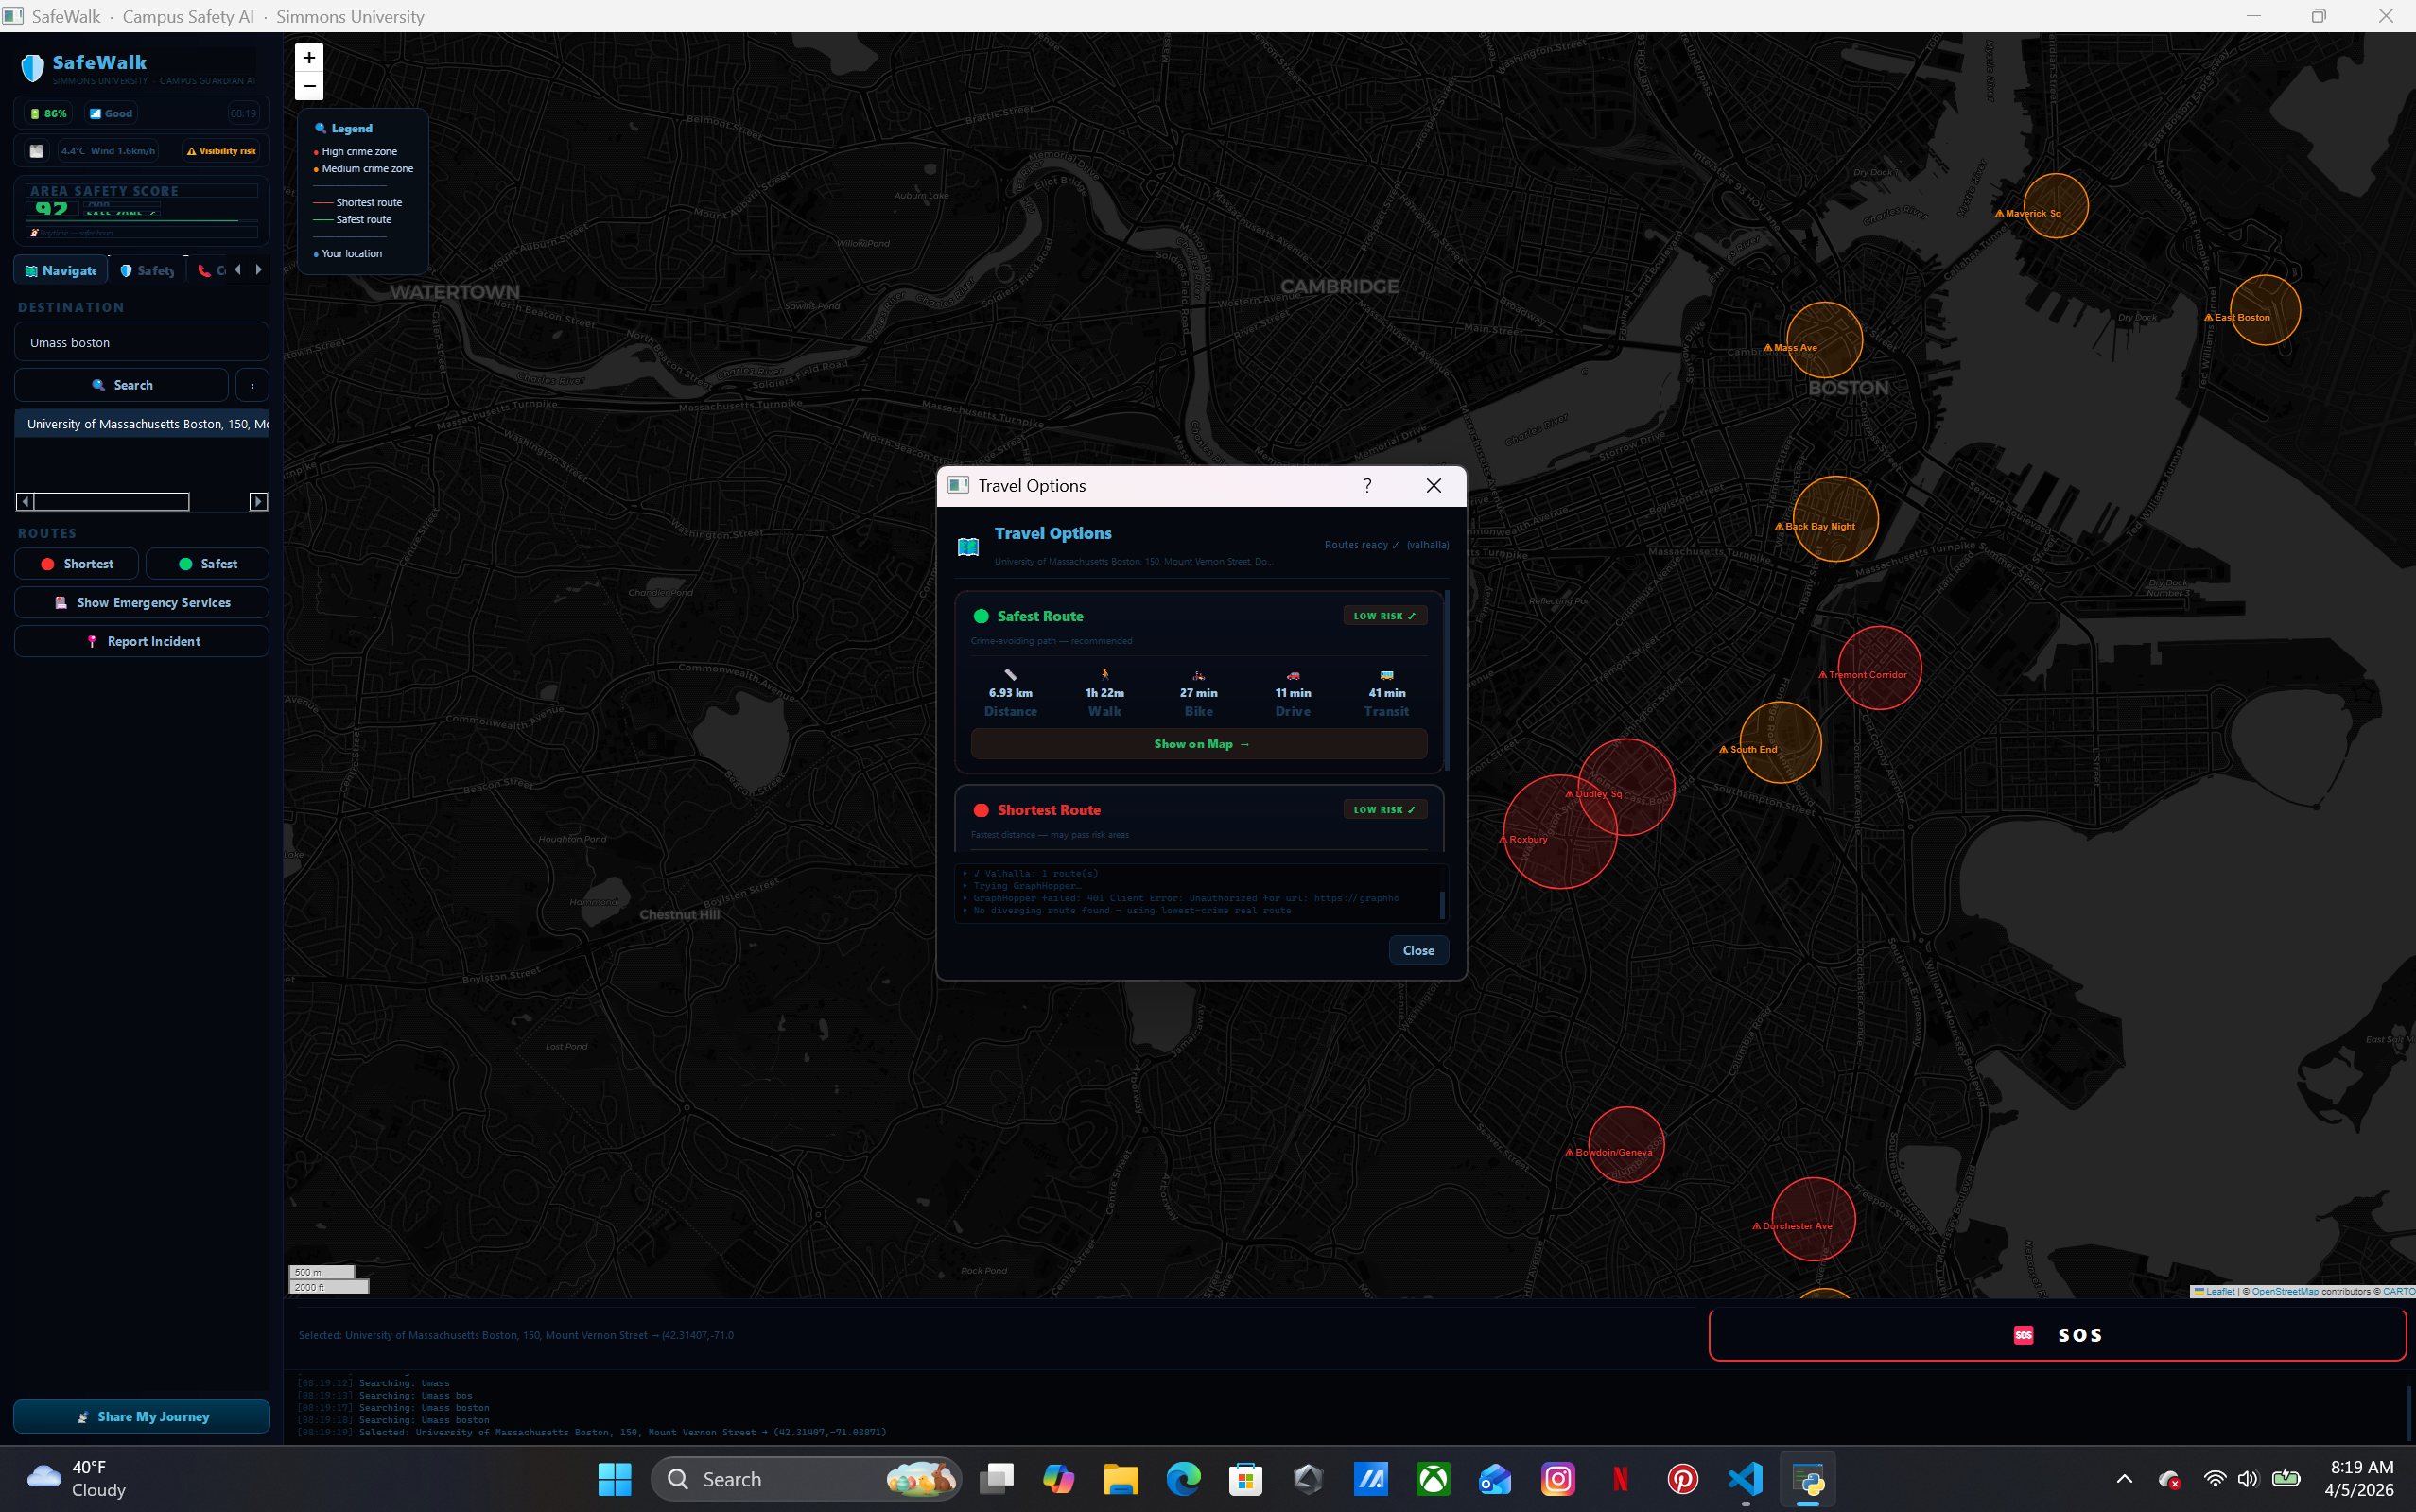The height and width of the screenshot is (1512, 2416).
Task: Toggle Show Emergency Services on map
Action: tap(142, 603)
